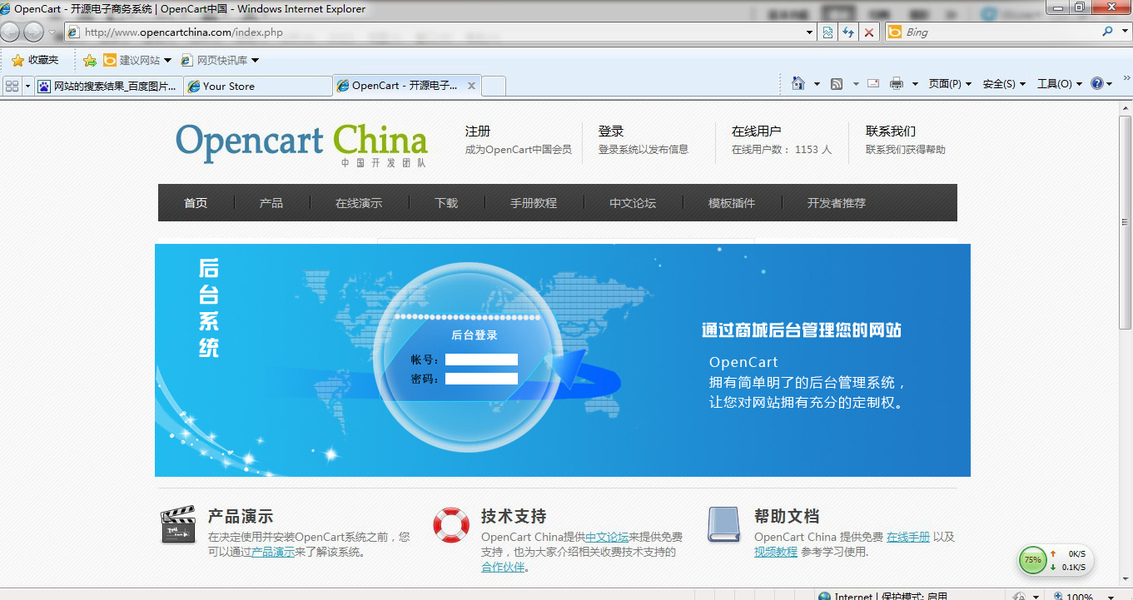This screenshot has width=1133, height=600.
Task: Open the 工具(O) menu
Action: pos(1059,84)
